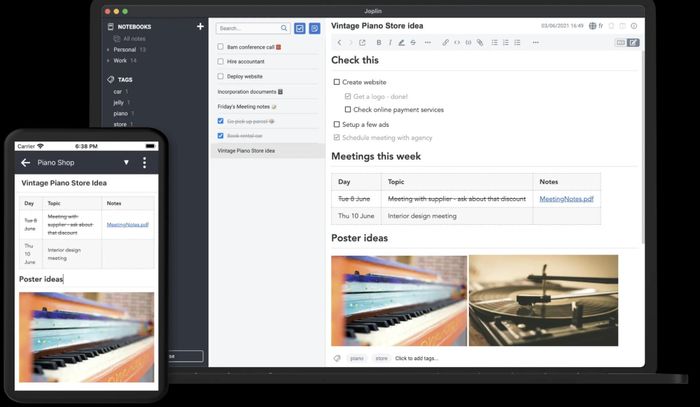Select All notes in the sidebar

(x=134, y=39)
